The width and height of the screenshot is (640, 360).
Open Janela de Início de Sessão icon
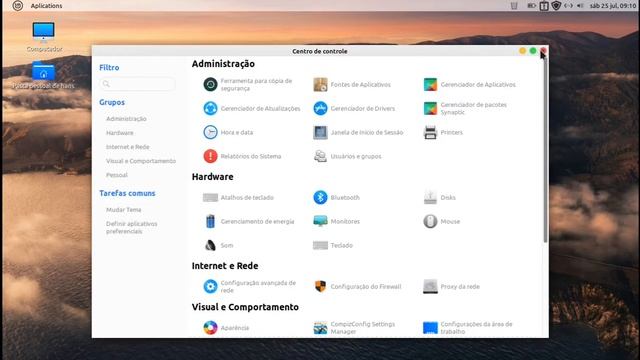(320, 132)
